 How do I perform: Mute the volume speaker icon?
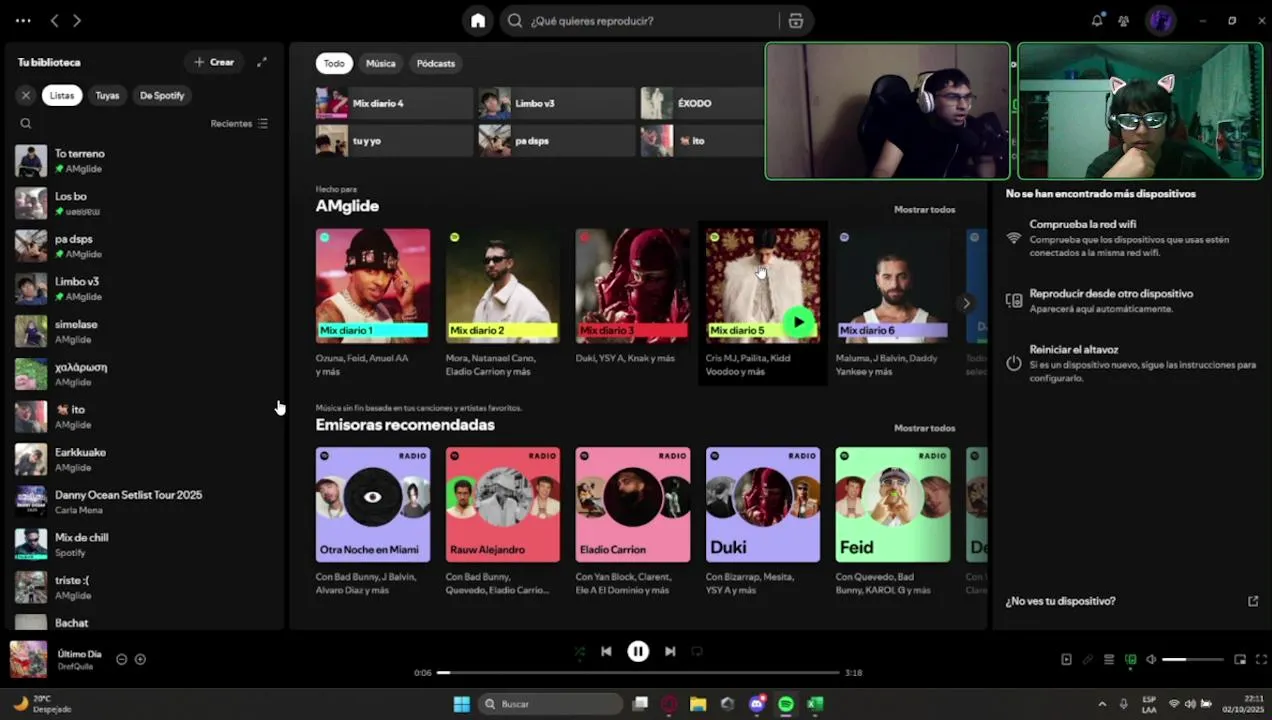click(1151, 659)
